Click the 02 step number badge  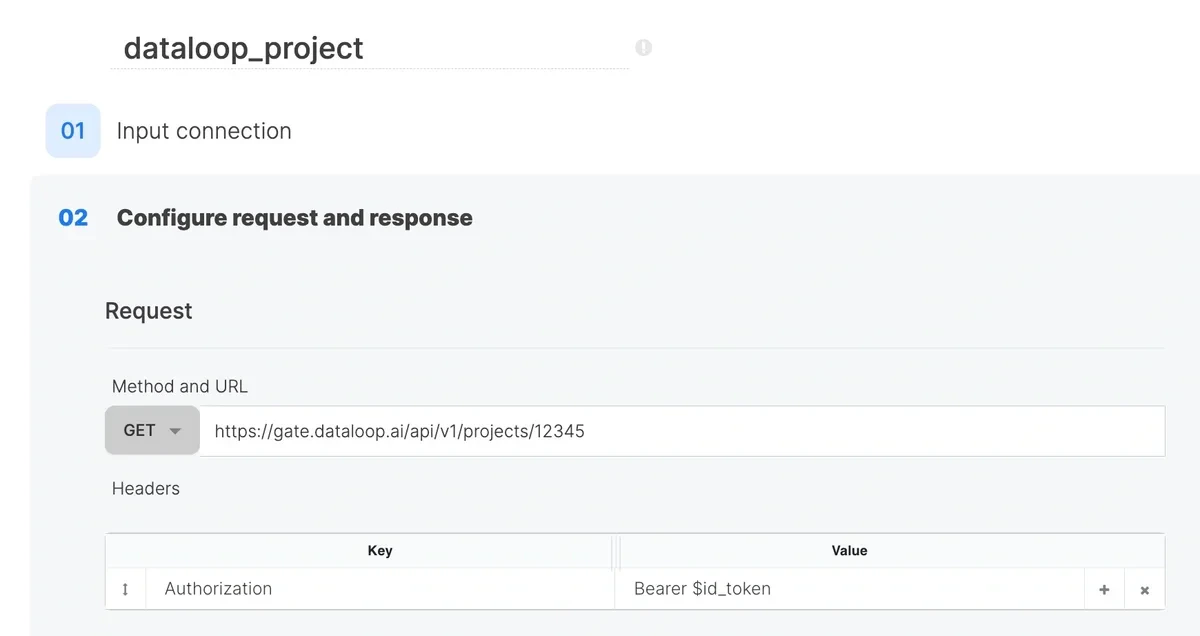point(72,217)
